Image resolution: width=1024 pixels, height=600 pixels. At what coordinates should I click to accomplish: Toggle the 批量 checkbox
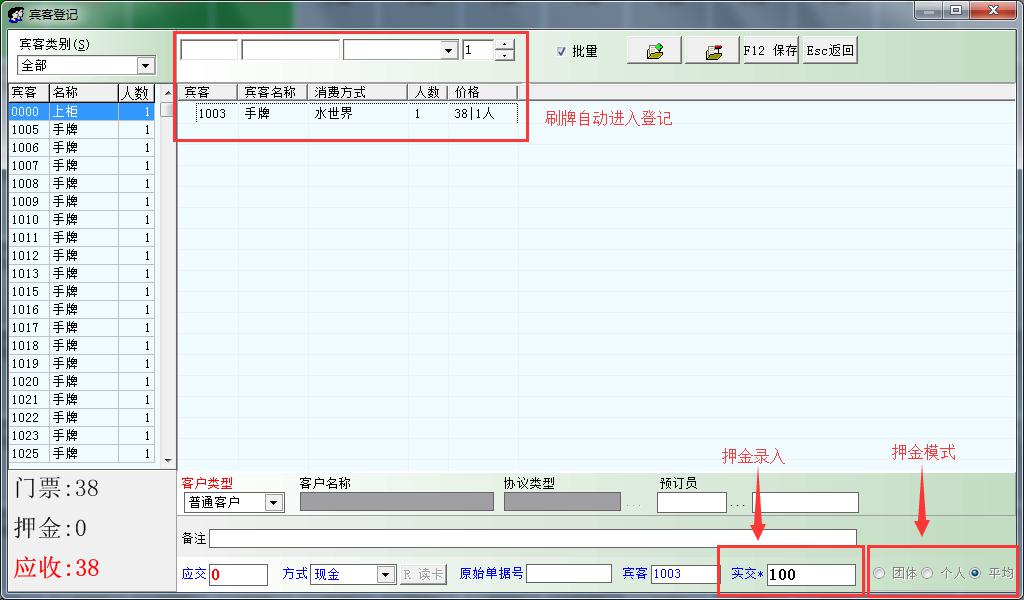point(561,51)
